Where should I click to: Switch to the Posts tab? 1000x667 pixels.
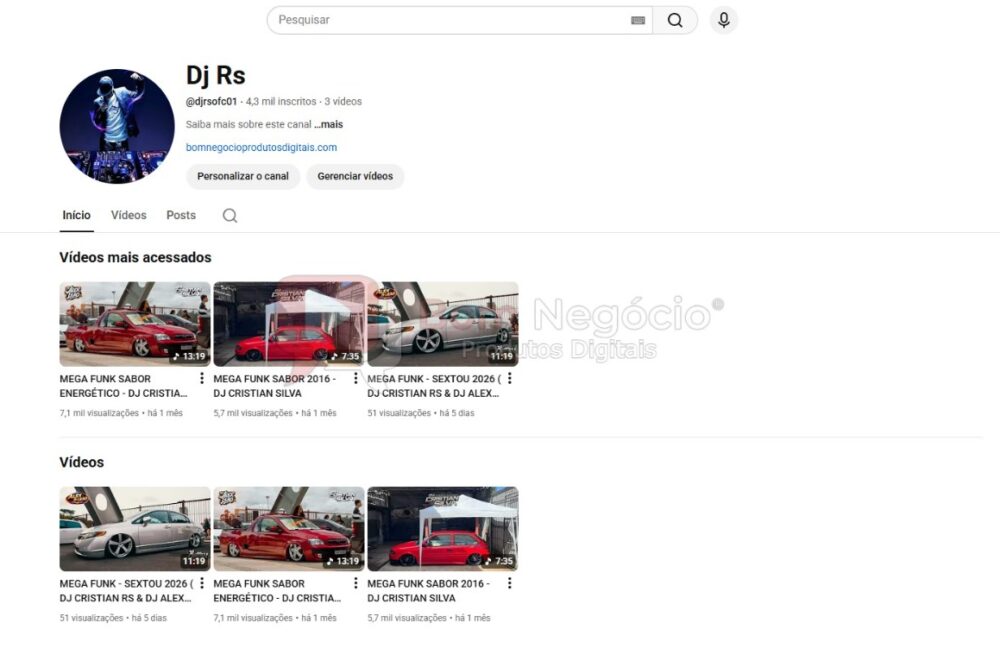click(181, 216)
